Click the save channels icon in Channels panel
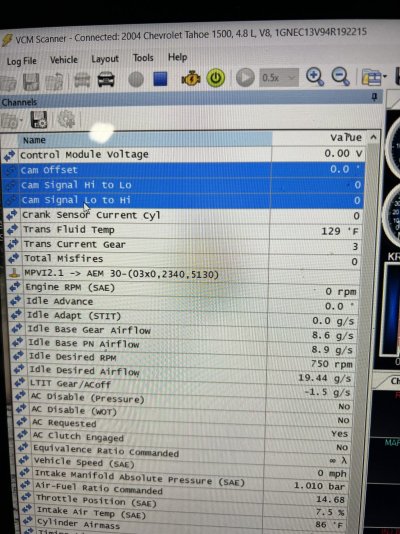The image size is (400, 534). click(39, 120)
